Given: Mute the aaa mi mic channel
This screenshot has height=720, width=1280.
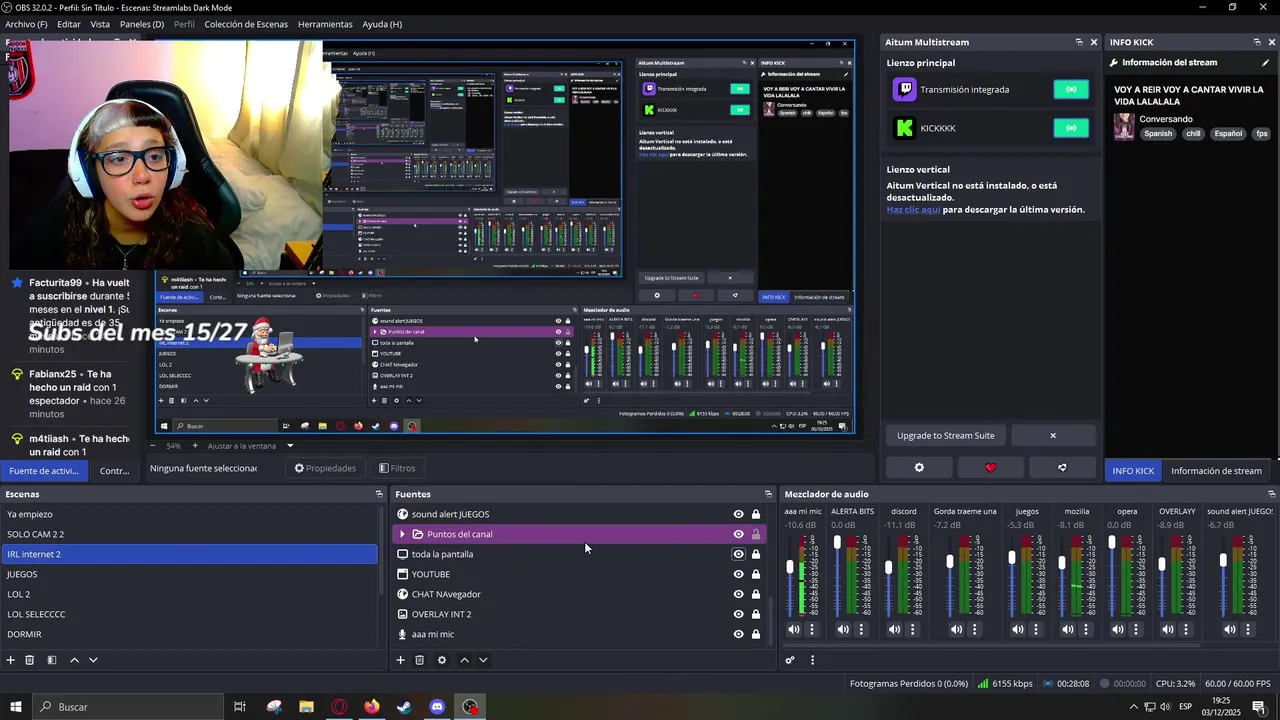Looking at the screenshot, I should pos(794,630).
